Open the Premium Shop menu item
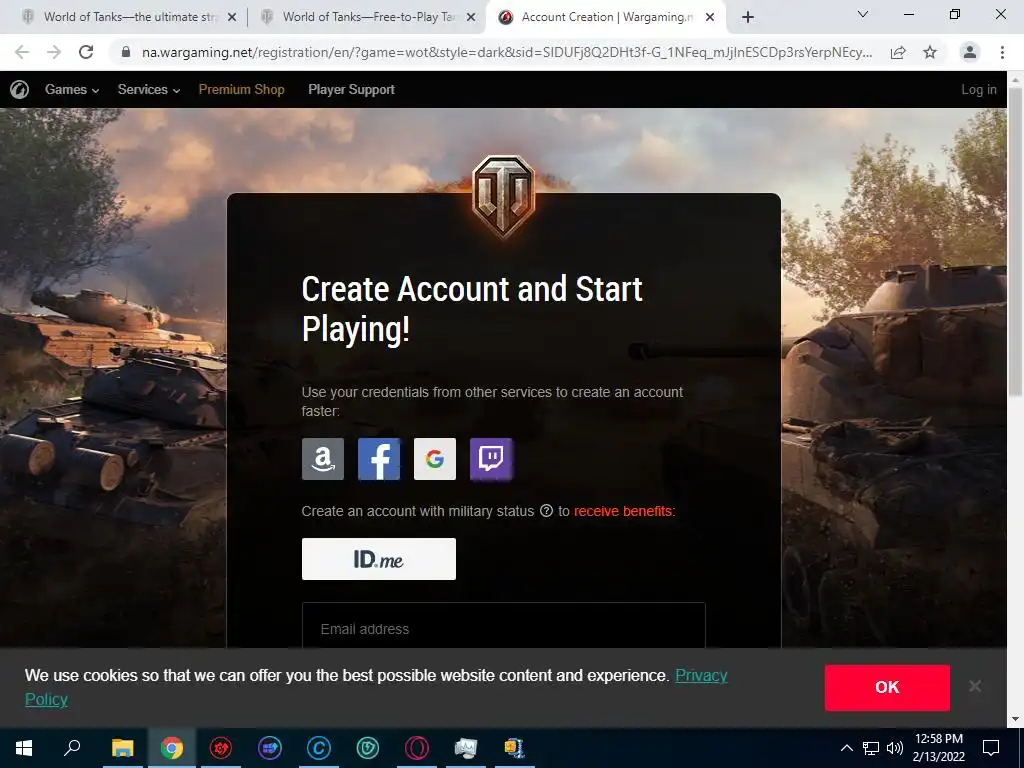The width and height of the screenshot is (1024, 768). 242,89
